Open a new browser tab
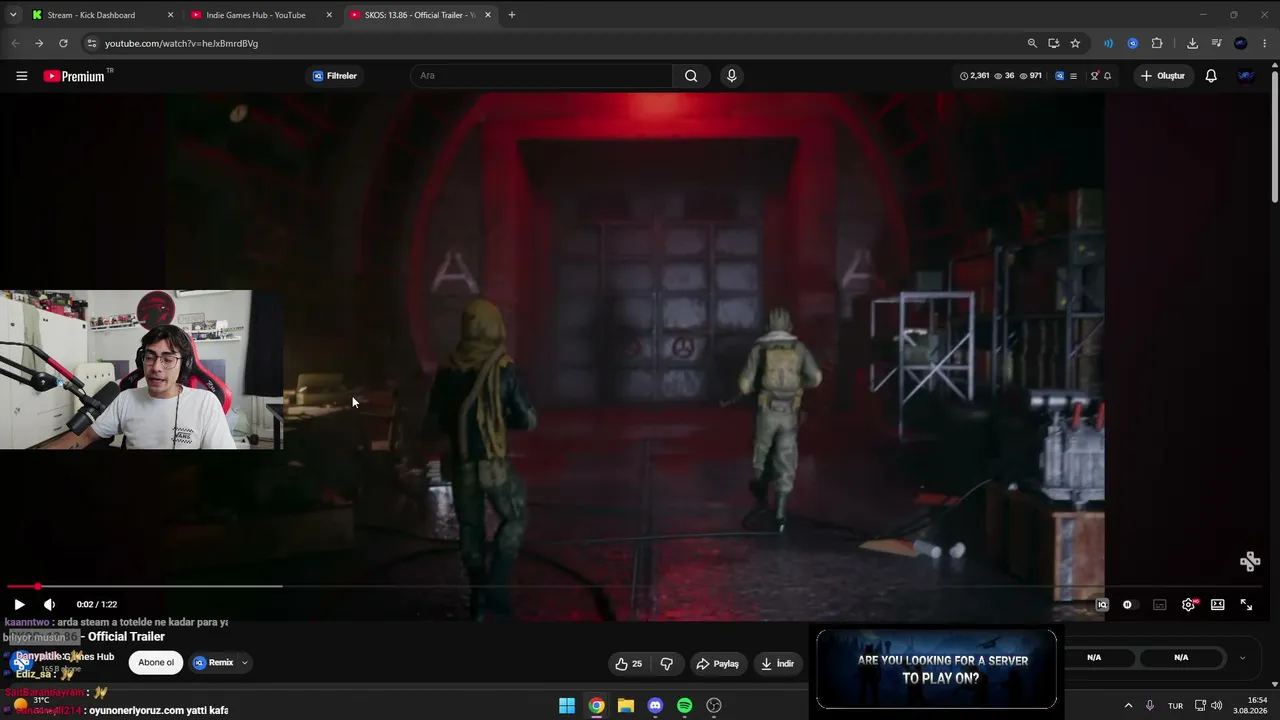The image size is (1280, 720). (512, 15)
